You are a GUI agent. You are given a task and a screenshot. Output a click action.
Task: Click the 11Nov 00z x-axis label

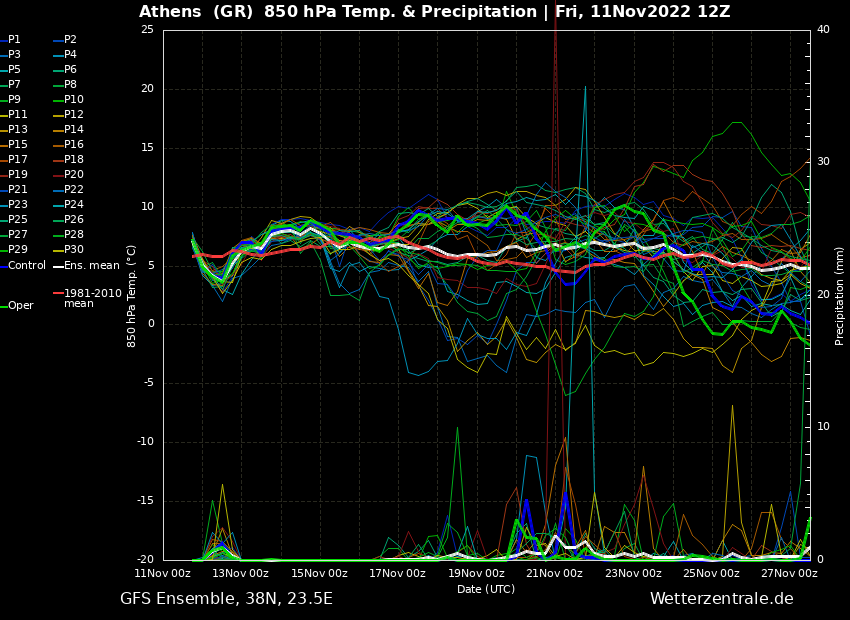coord(163,573)
